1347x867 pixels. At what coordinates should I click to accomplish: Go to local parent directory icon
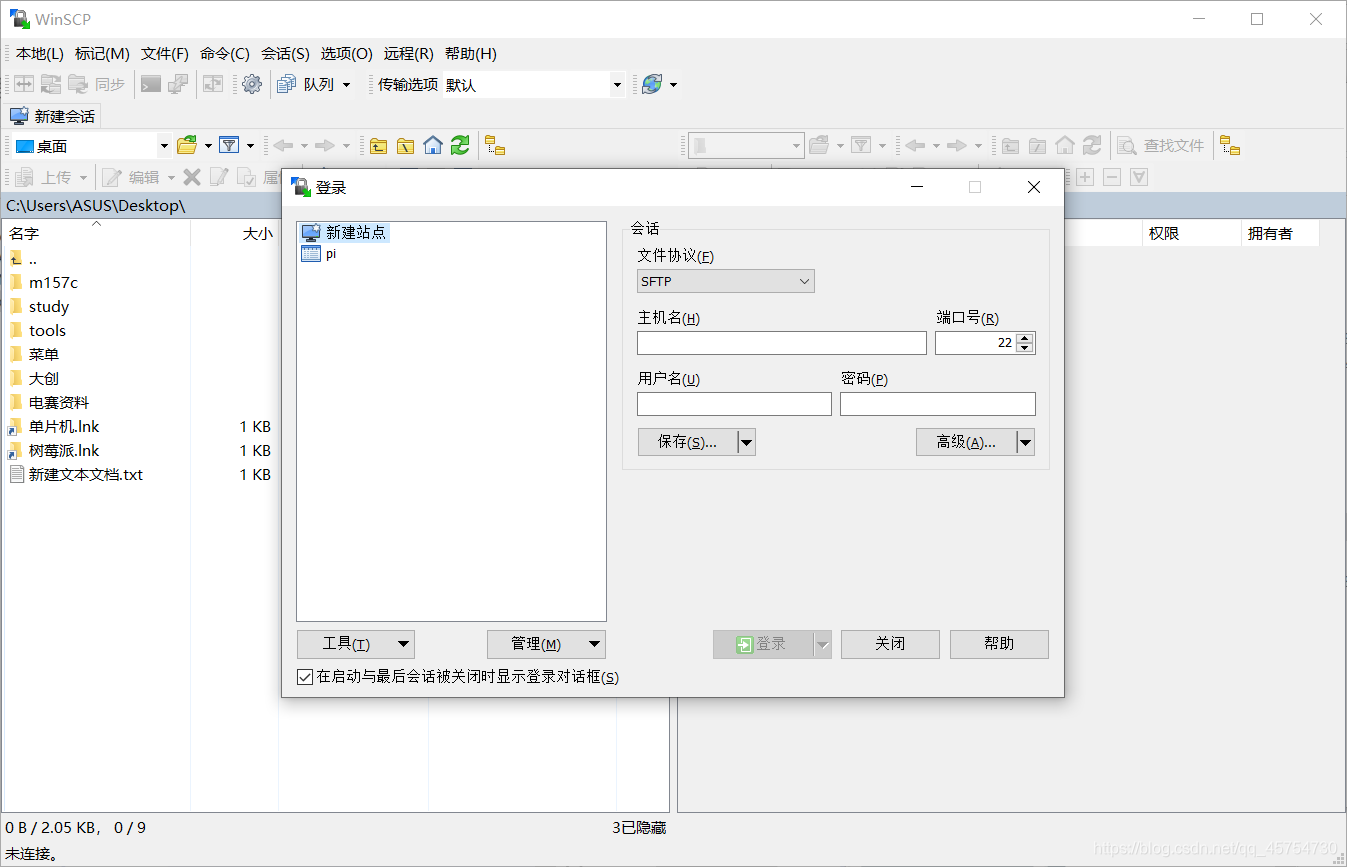378,146
